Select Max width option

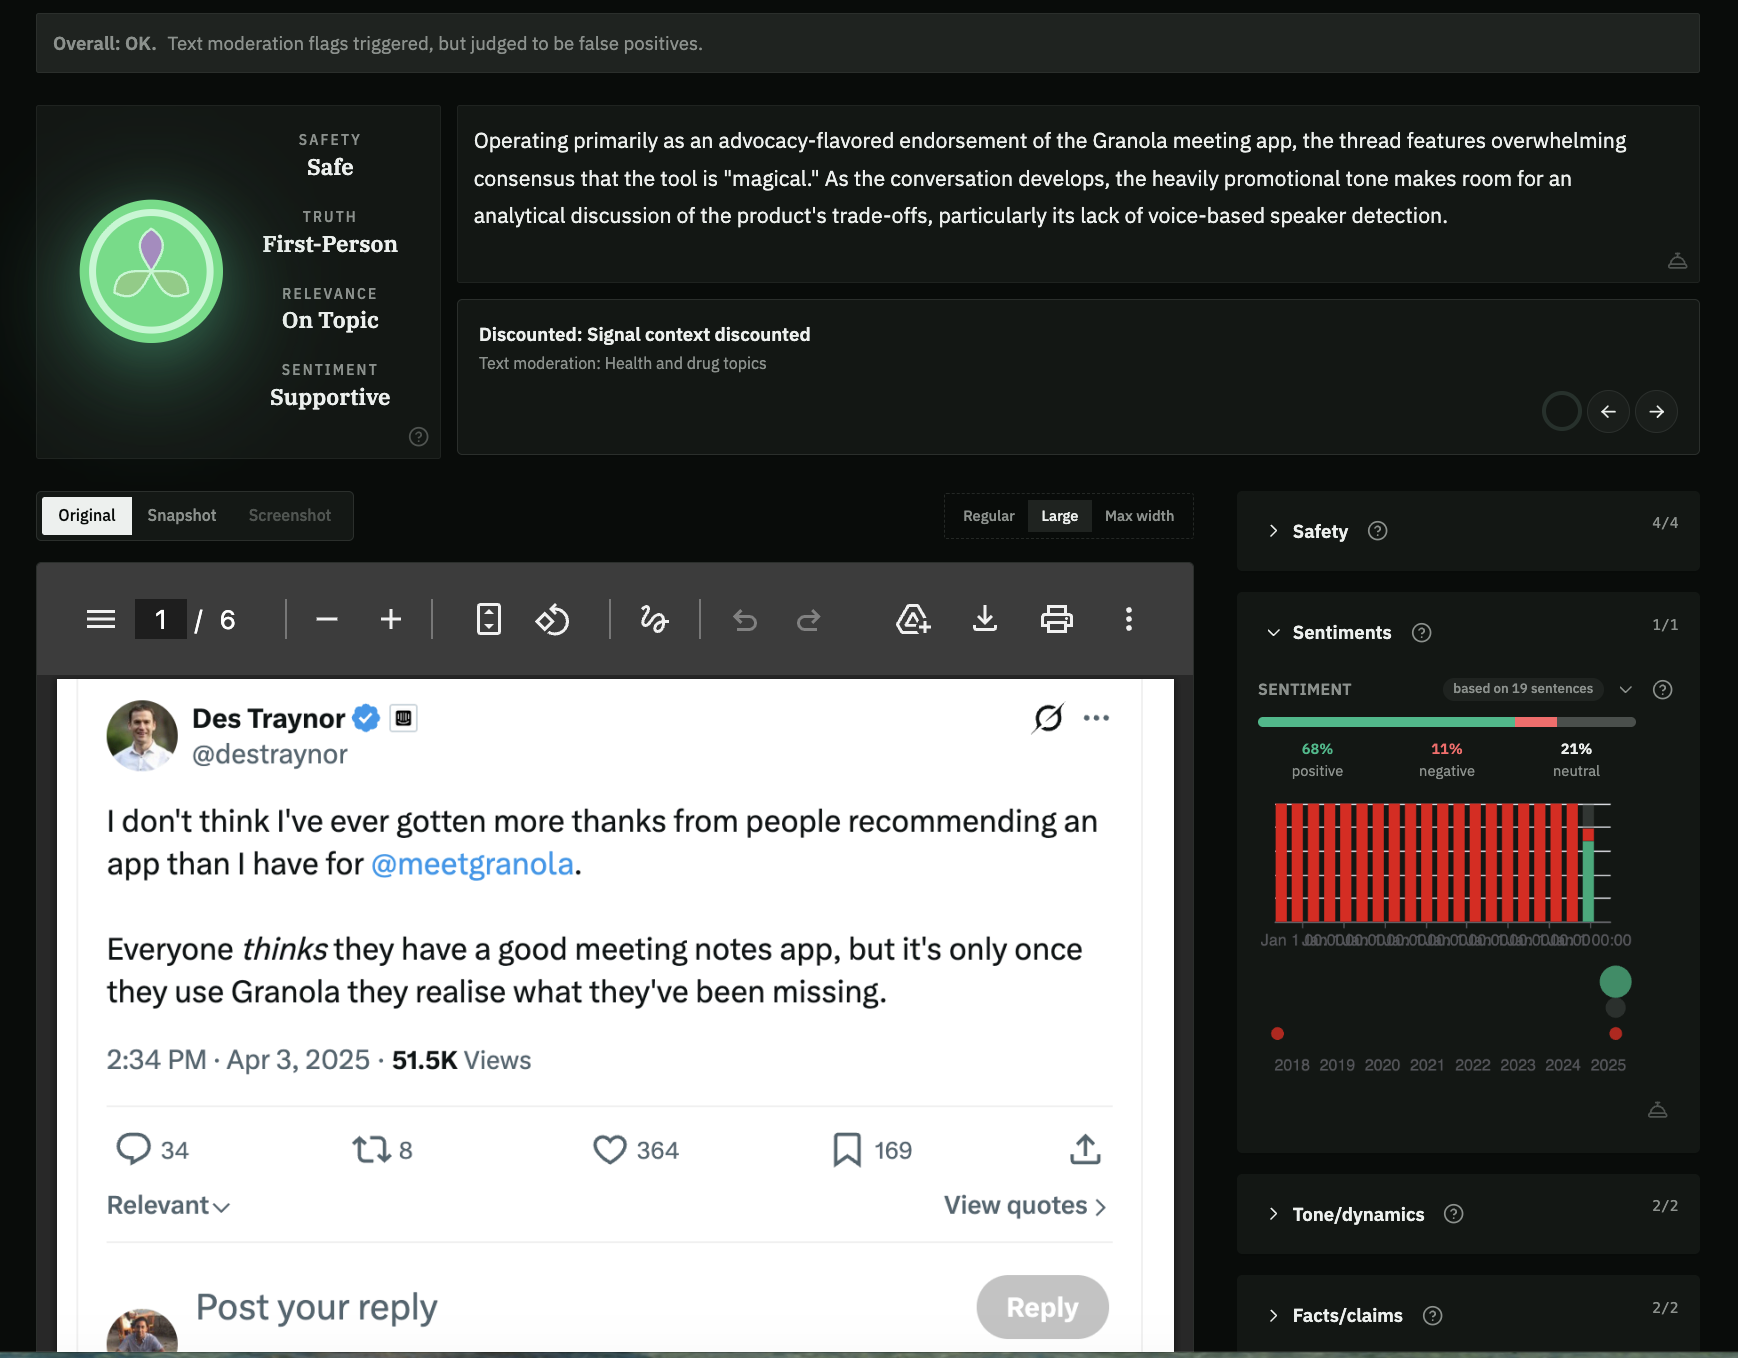tap(1139, 516)
